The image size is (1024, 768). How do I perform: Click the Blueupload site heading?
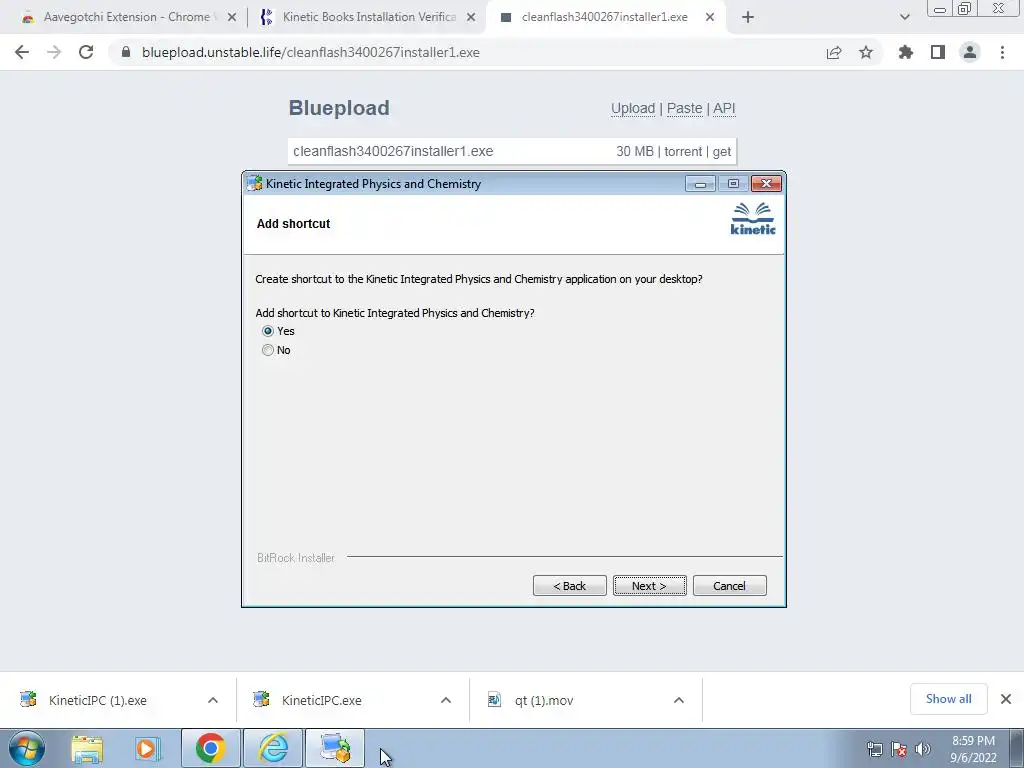339,108
